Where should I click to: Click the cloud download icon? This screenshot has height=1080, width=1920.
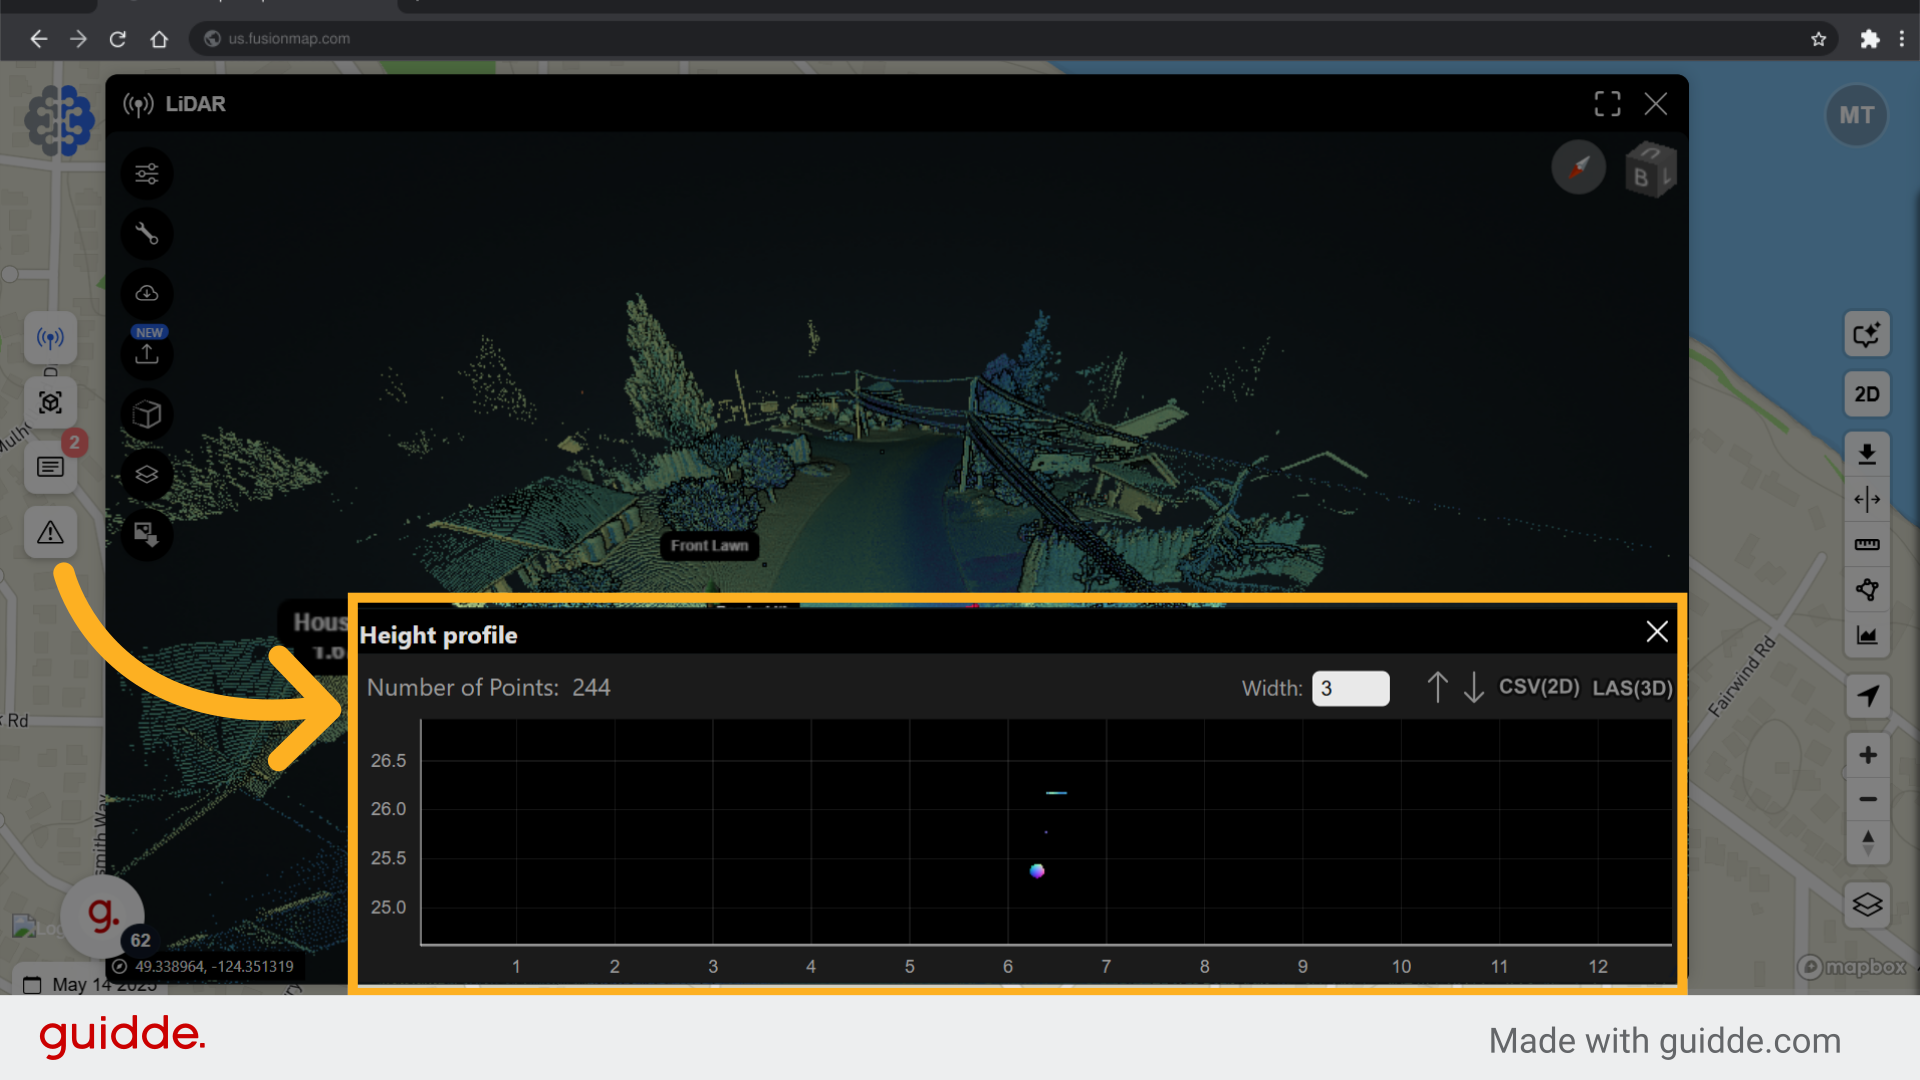coord(147,294)
